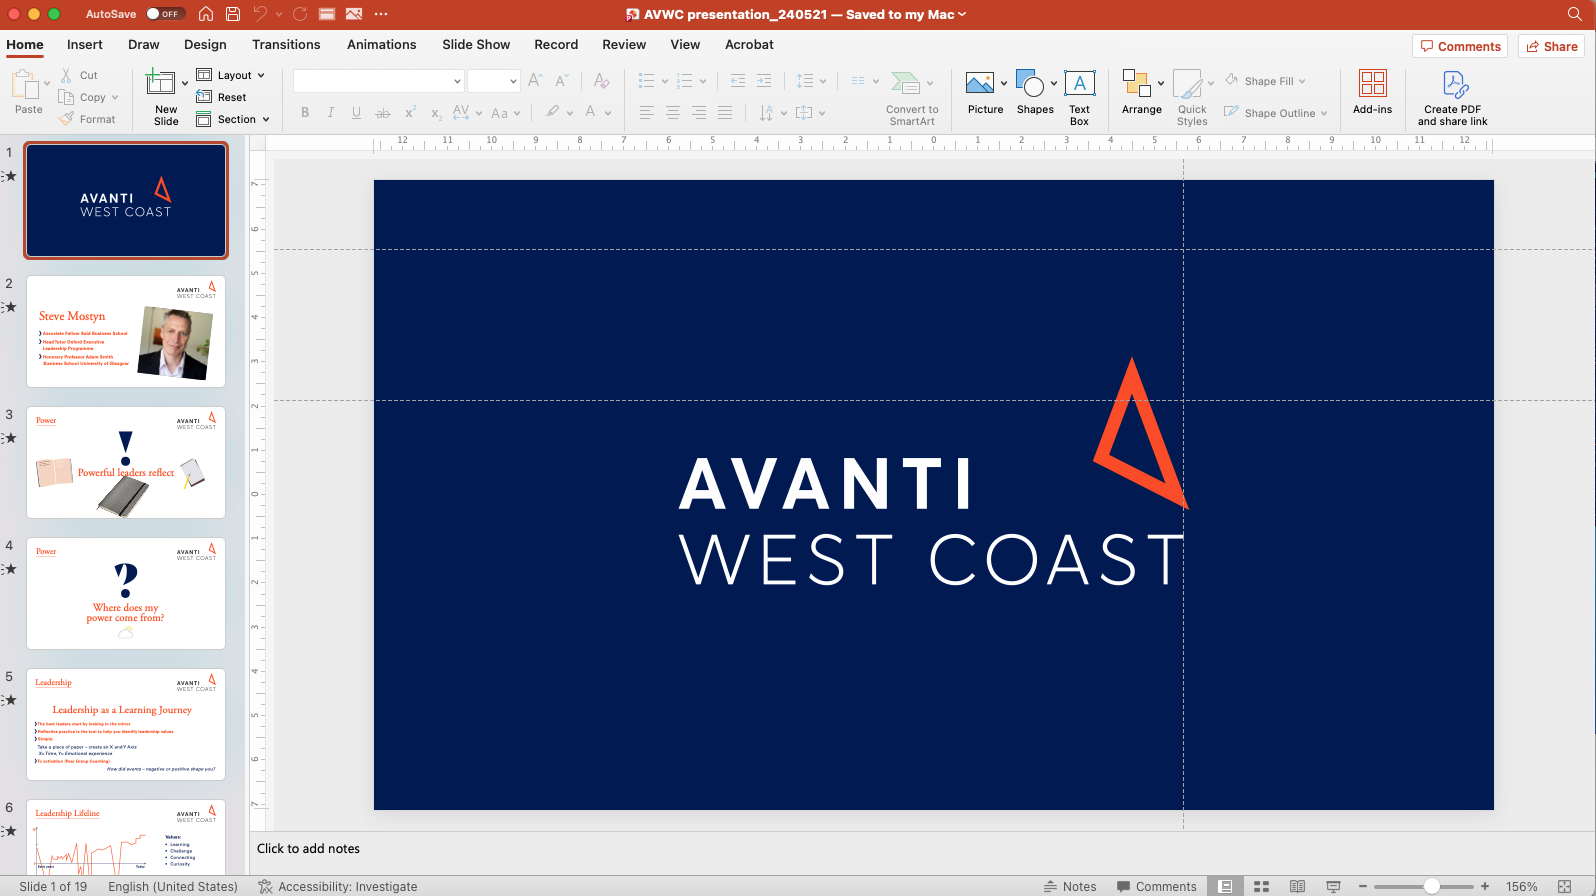Align text right
The height and width of the screenshot is (896, 1596).
point(699,113)
